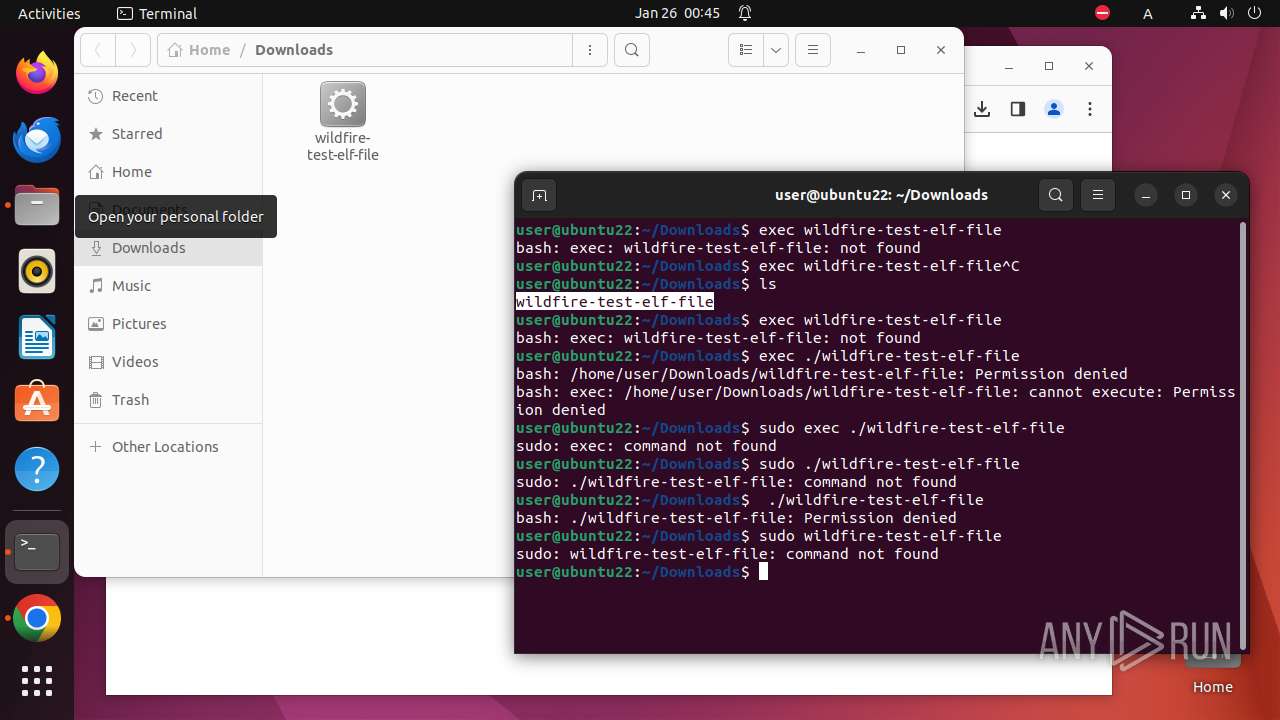Open the Terminal app menu in top bar
Screen dimensions: 1280x720
point(157,13)
